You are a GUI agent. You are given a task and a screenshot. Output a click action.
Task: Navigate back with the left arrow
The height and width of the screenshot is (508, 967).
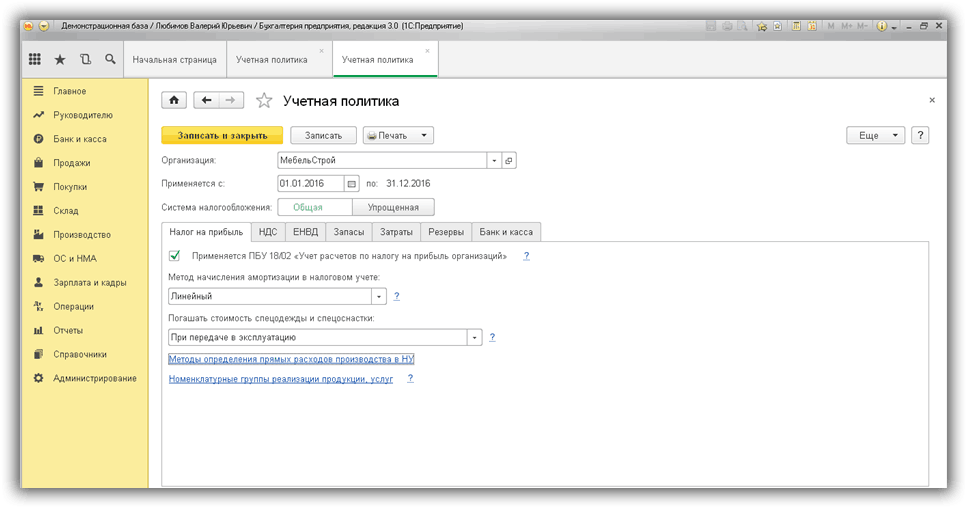click(206, 100)
